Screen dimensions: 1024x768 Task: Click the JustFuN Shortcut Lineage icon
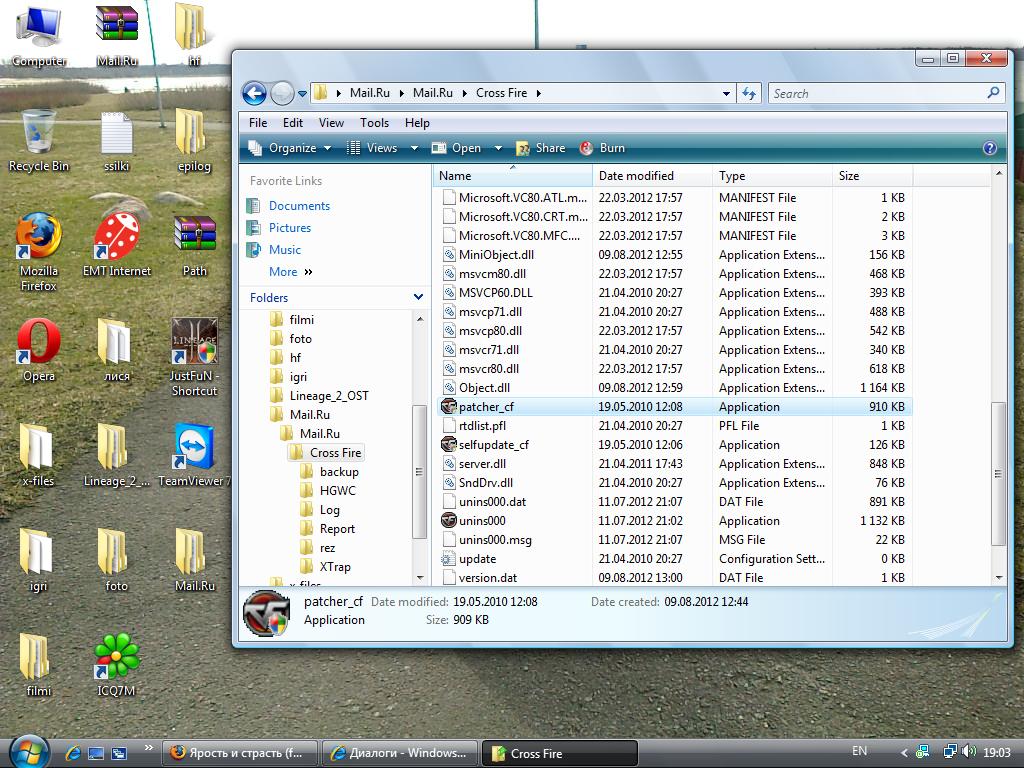pos(194,357)
